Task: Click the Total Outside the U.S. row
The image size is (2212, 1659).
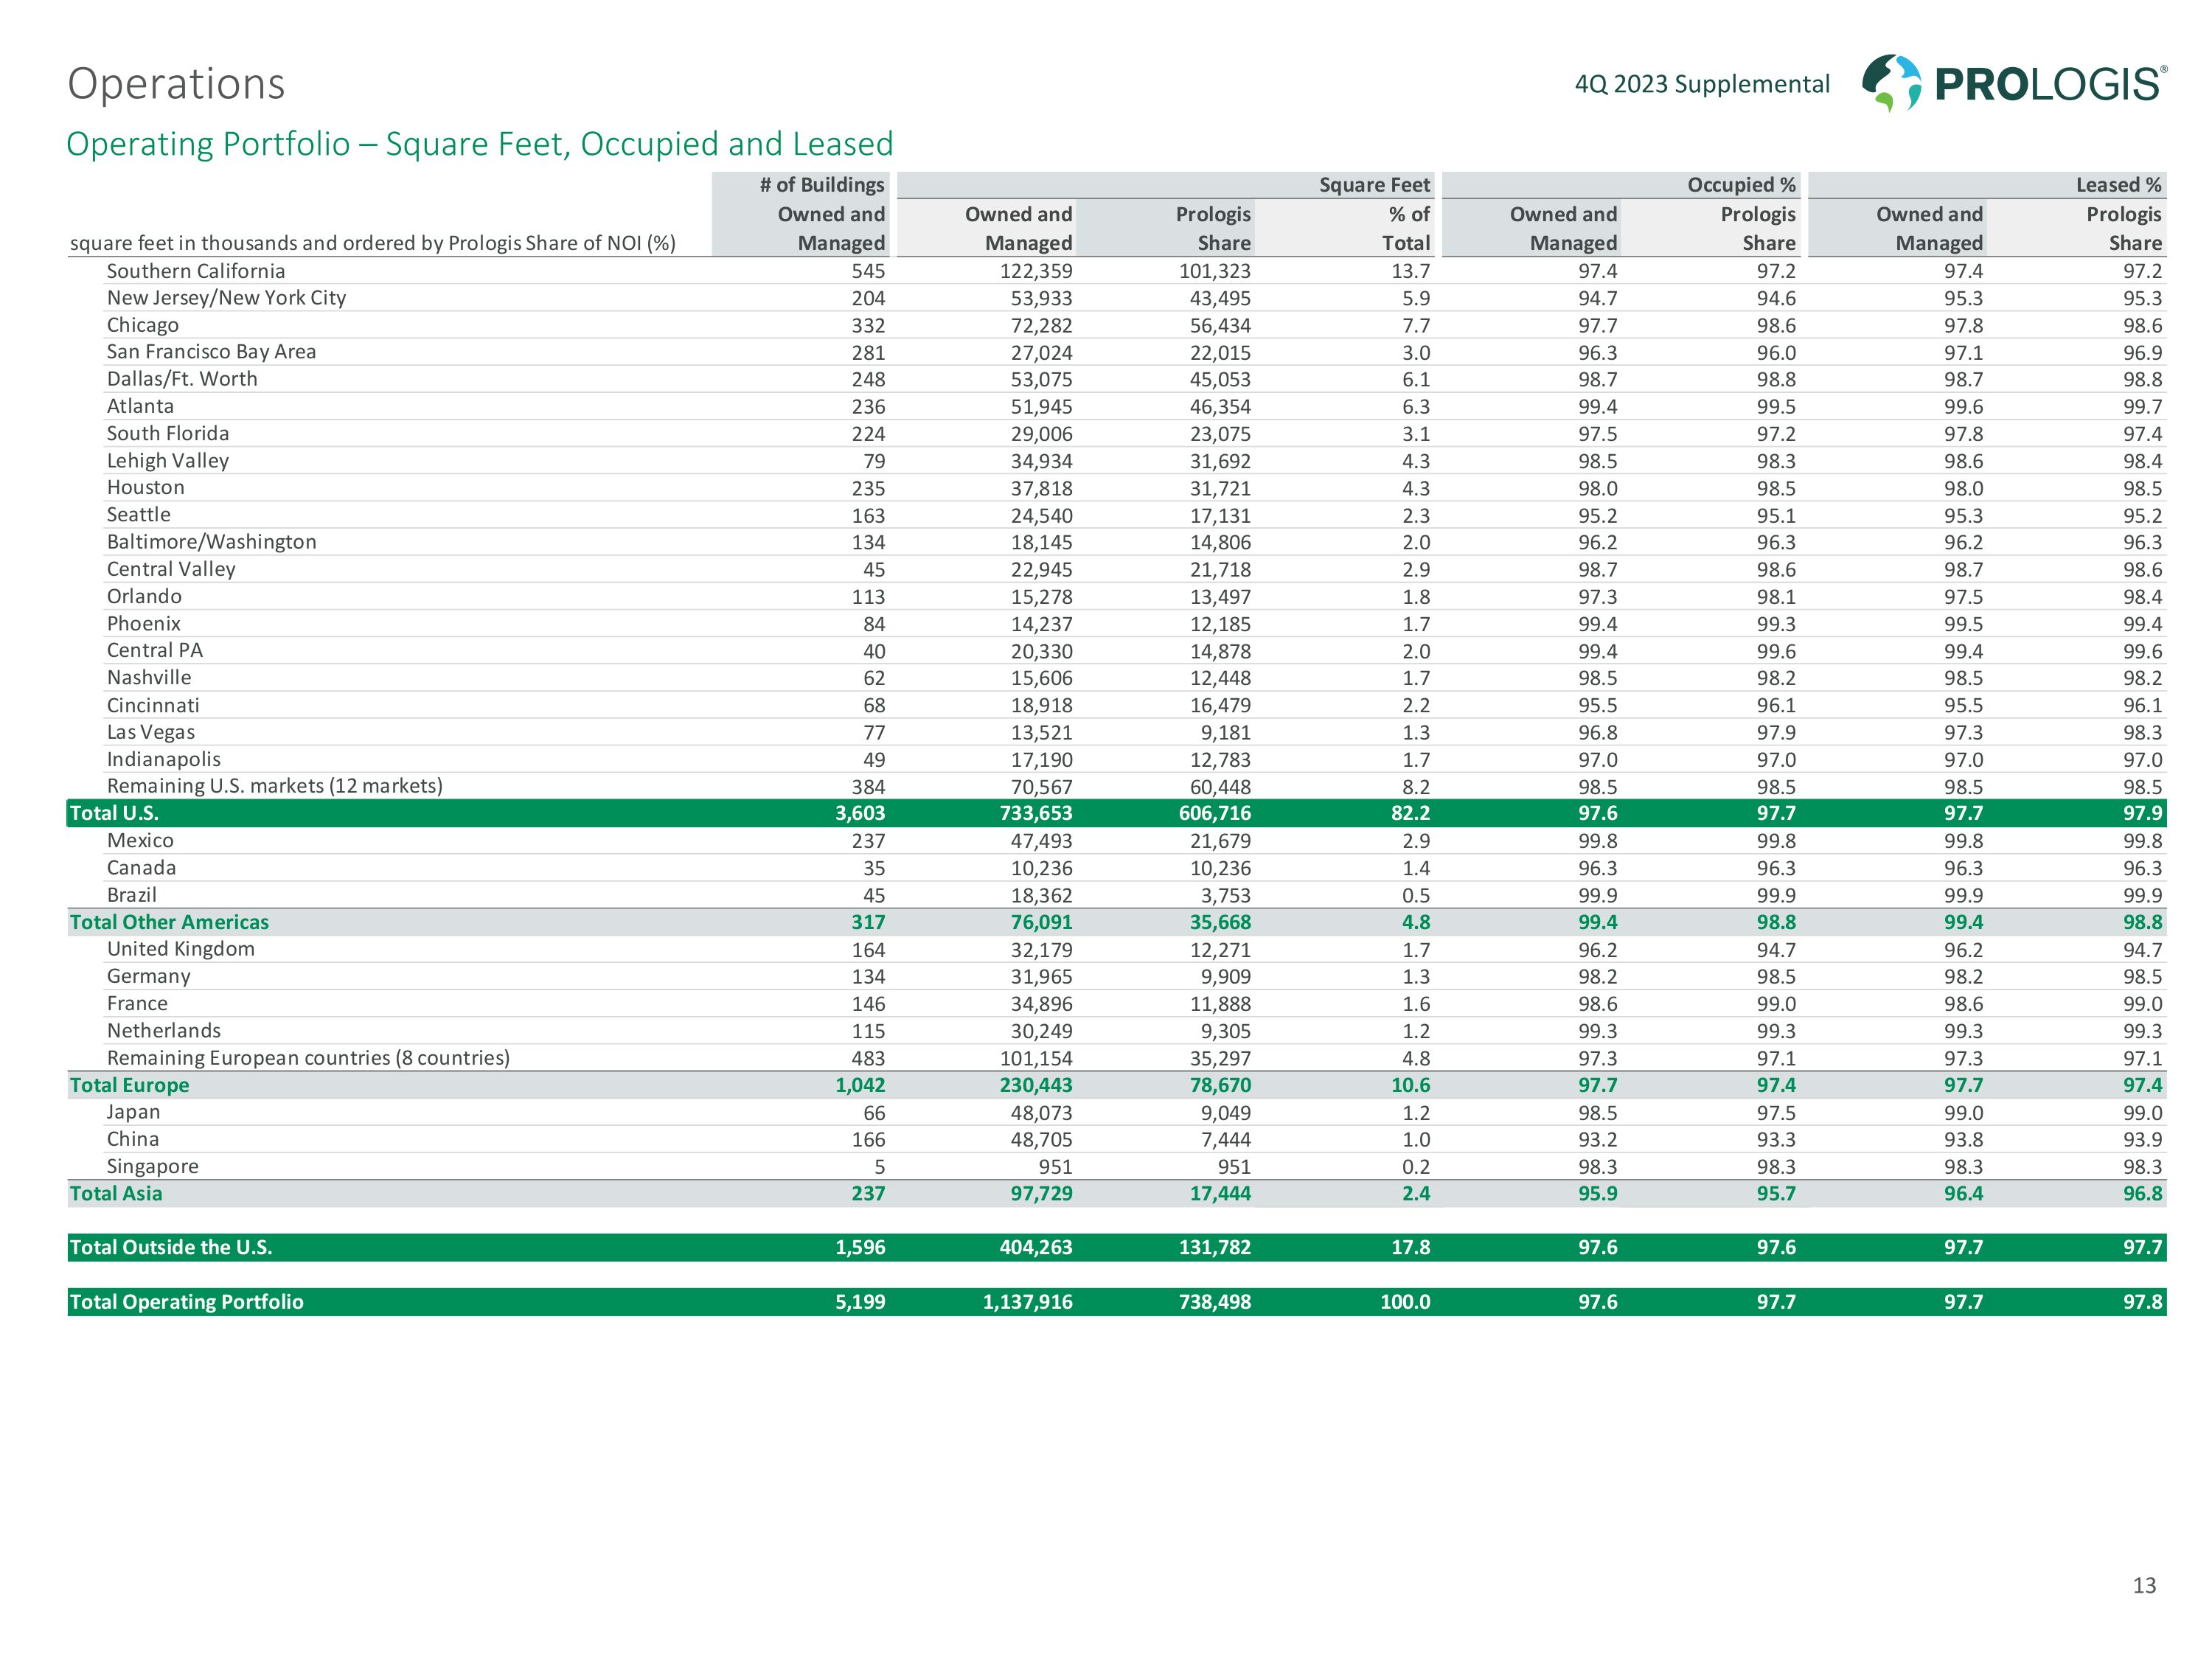Action: point(171,1247)
